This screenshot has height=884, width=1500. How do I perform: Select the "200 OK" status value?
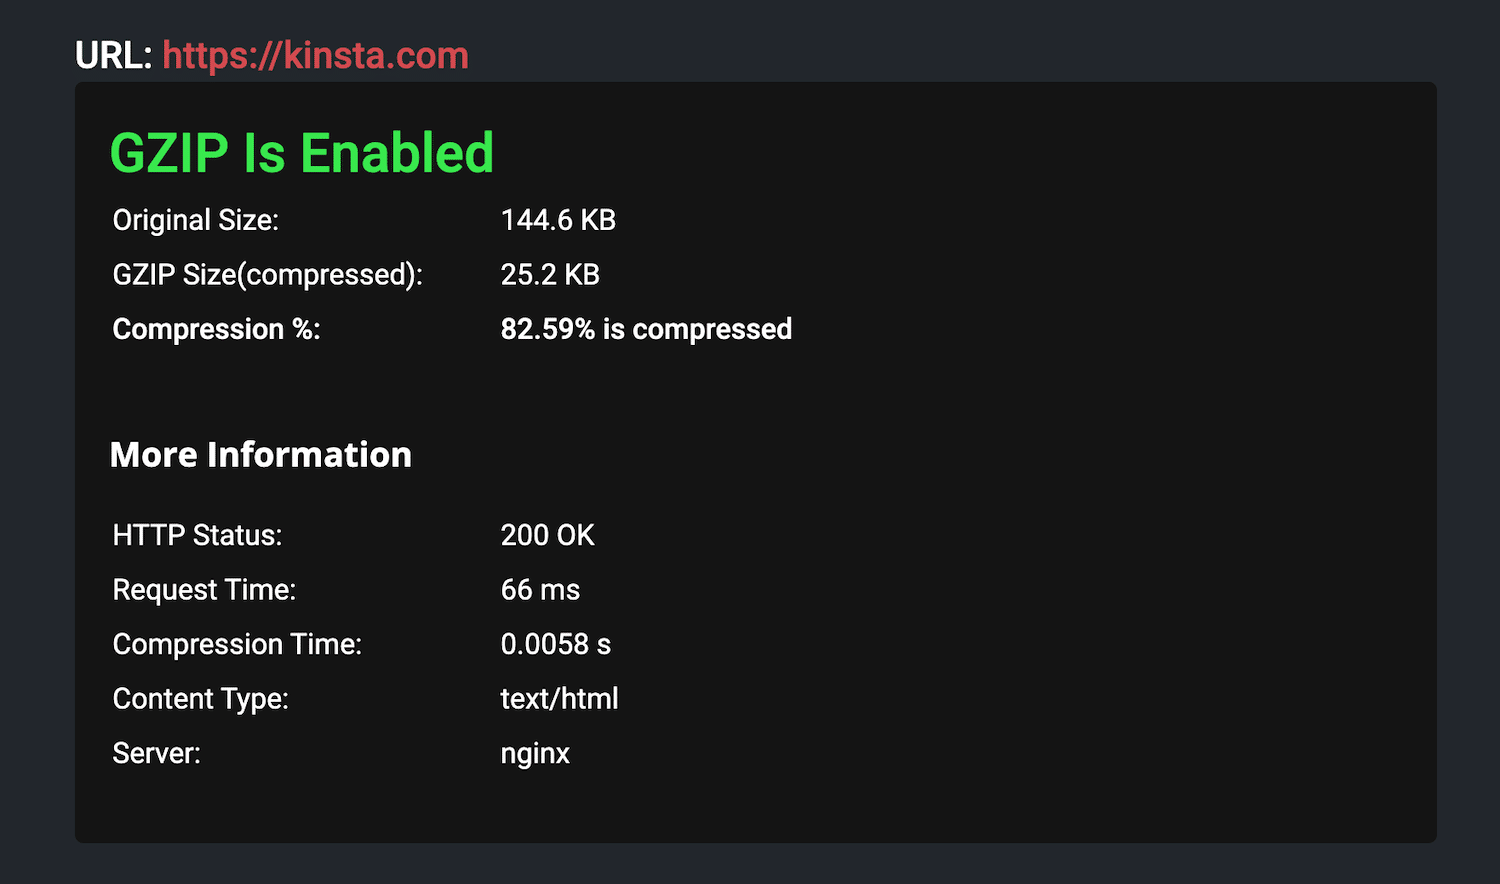point(547,535)
